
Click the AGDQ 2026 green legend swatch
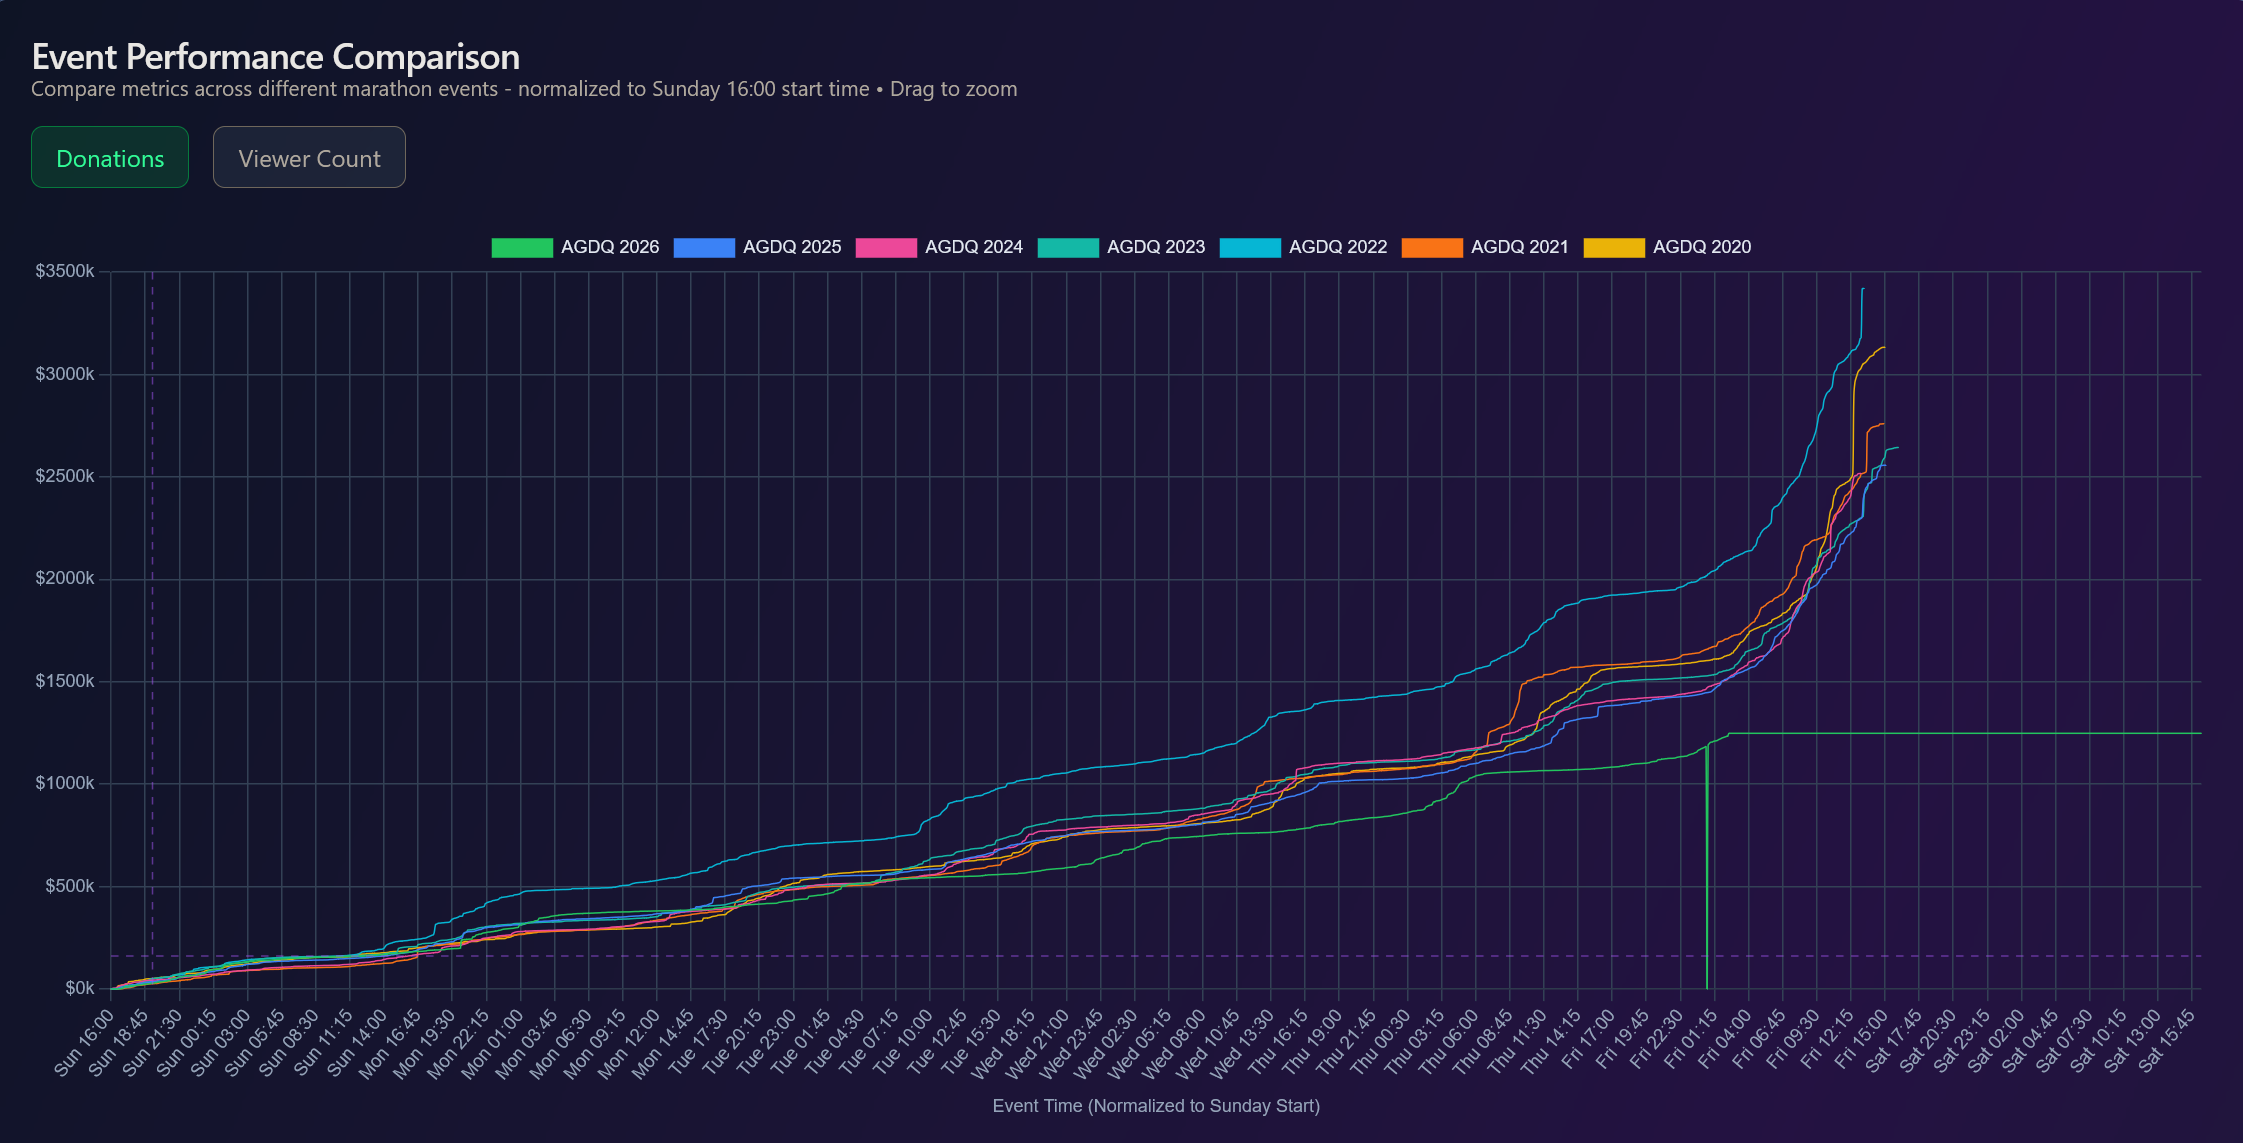[522, 247]
